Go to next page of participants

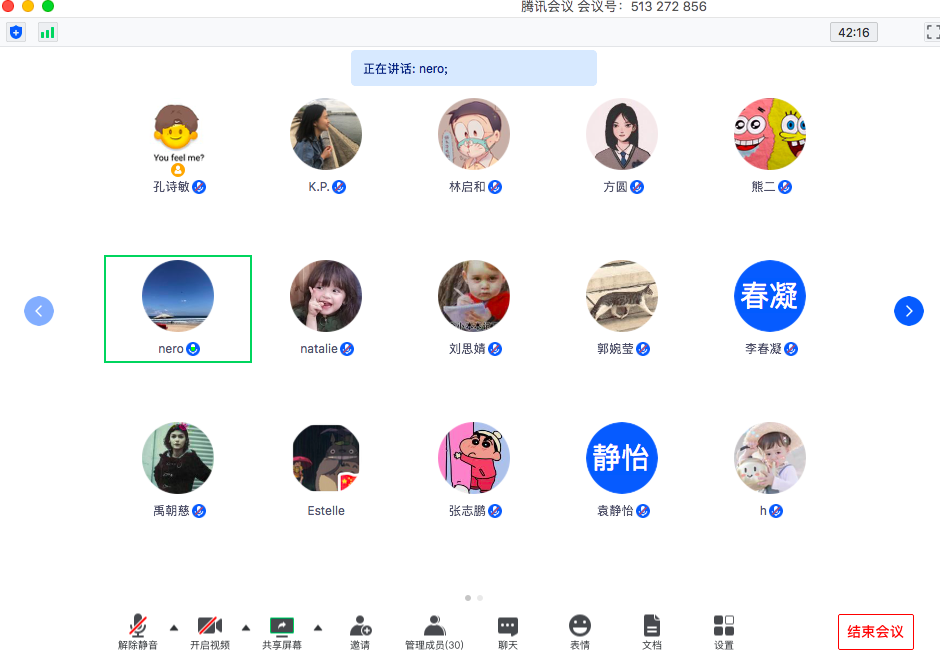click(908, 311)
